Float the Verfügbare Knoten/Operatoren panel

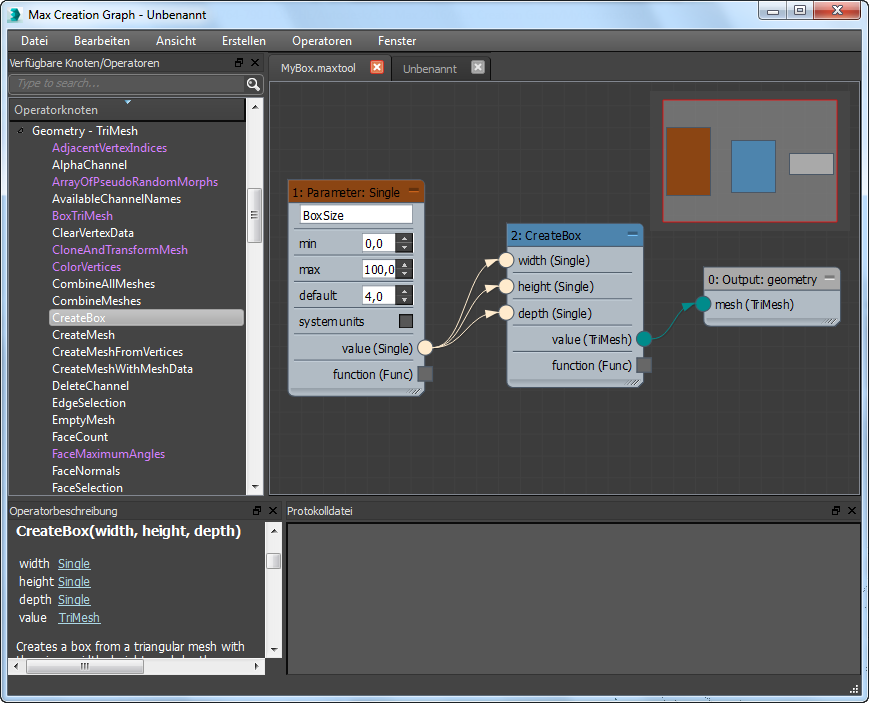pos(239,63)
